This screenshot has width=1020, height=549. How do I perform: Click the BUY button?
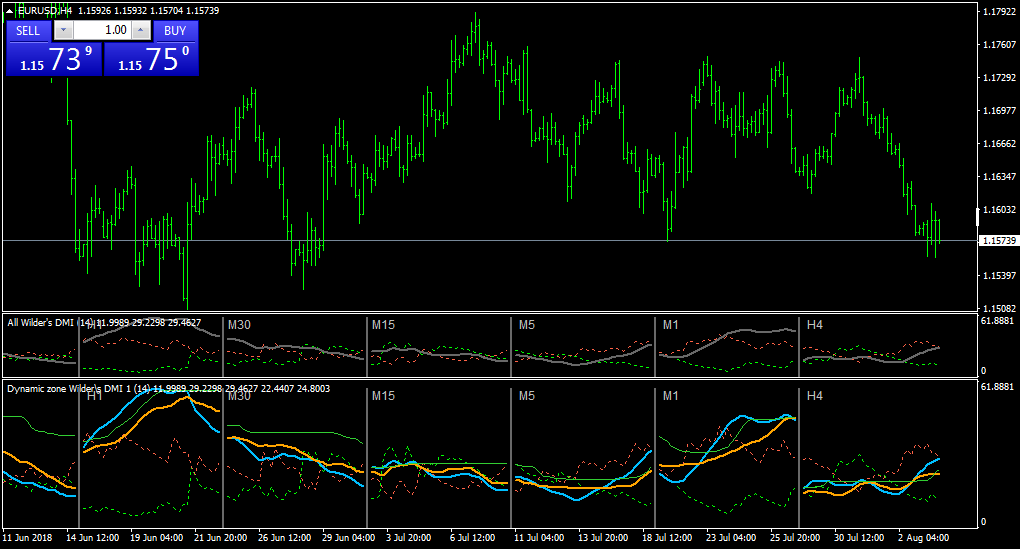tap(175, 31)
